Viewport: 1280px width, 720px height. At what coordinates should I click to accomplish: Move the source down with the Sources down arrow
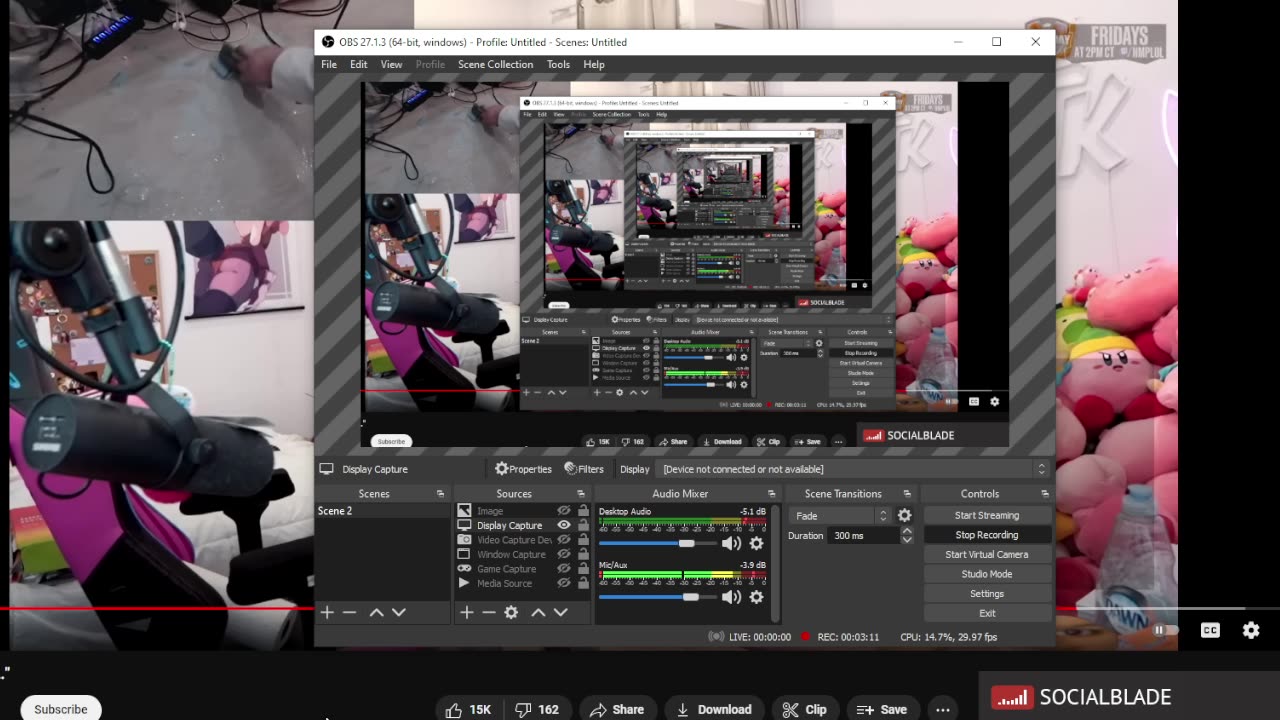(560, 612)
